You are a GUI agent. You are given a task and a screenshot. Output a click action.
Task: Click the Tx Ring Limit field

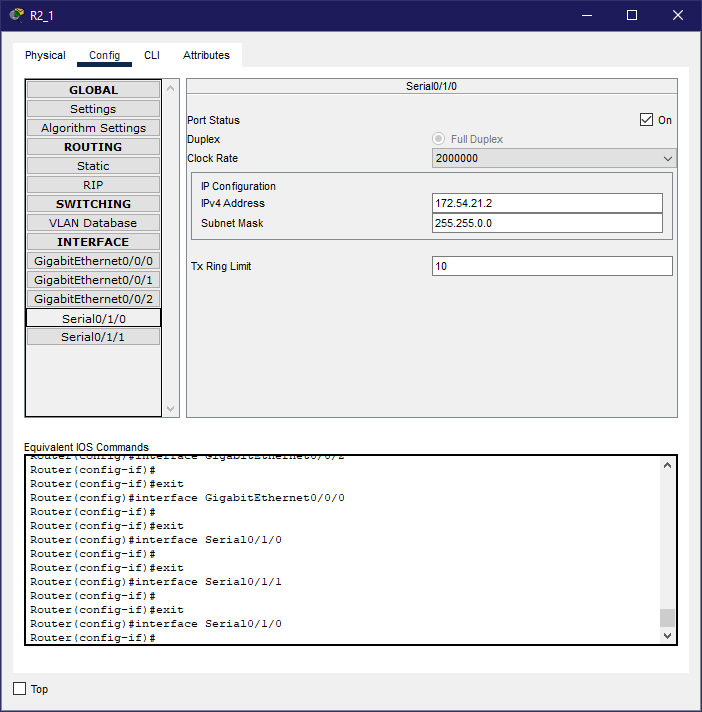point(552,266)
